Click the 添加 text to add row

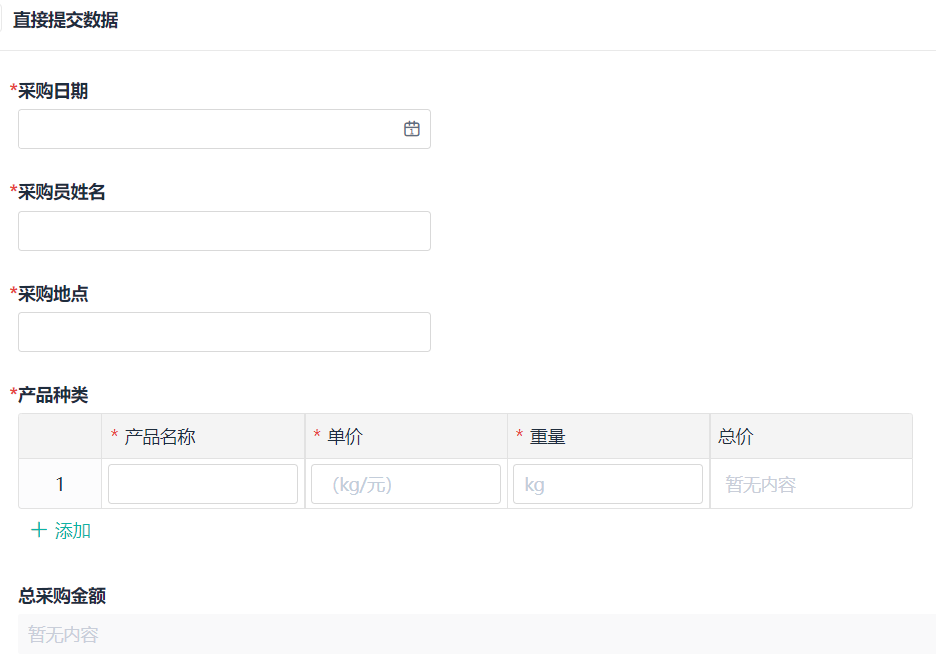click(73, 531)
